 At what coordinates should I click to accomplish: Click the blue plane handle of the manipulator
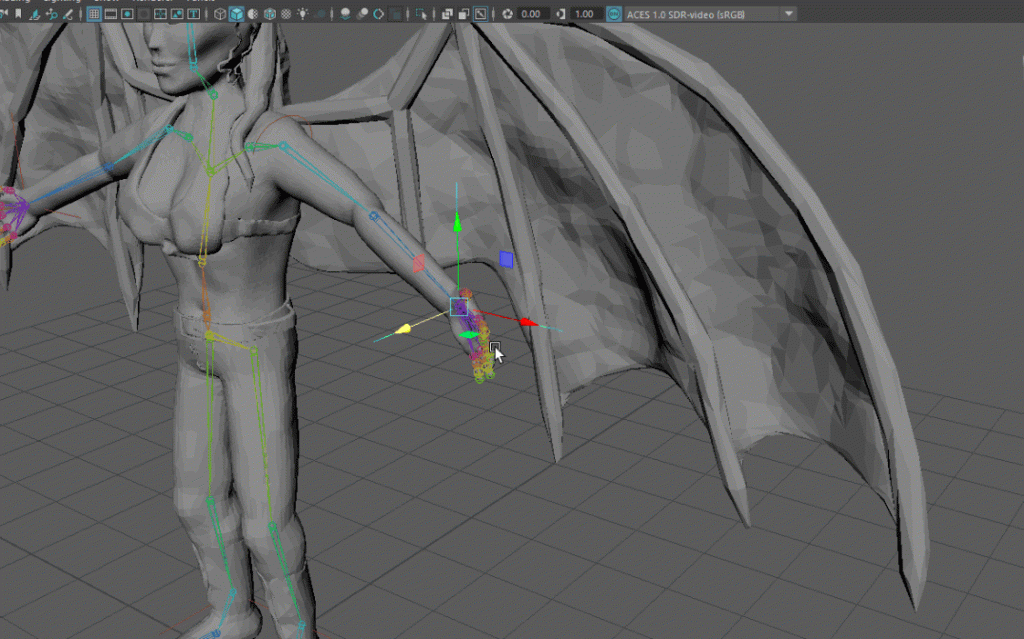[x=506, y=259]
